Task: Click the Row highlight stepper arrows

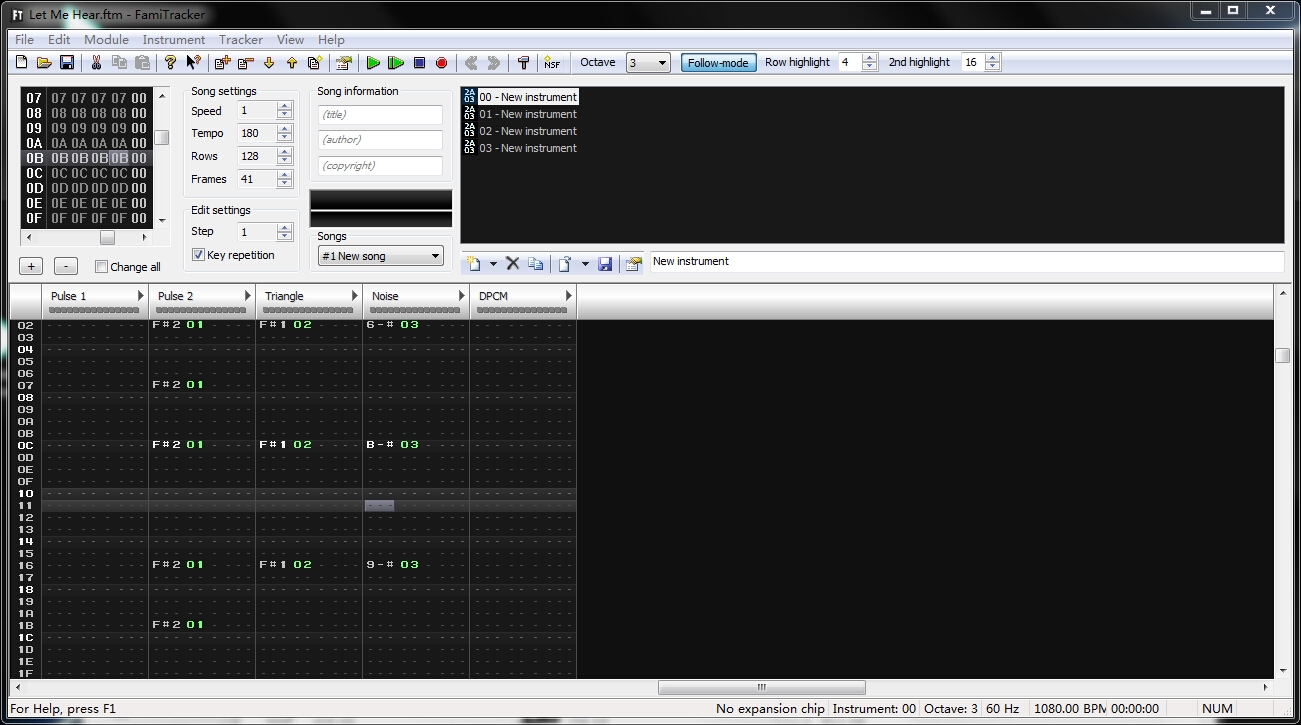Action: click(x=870, y=62)
